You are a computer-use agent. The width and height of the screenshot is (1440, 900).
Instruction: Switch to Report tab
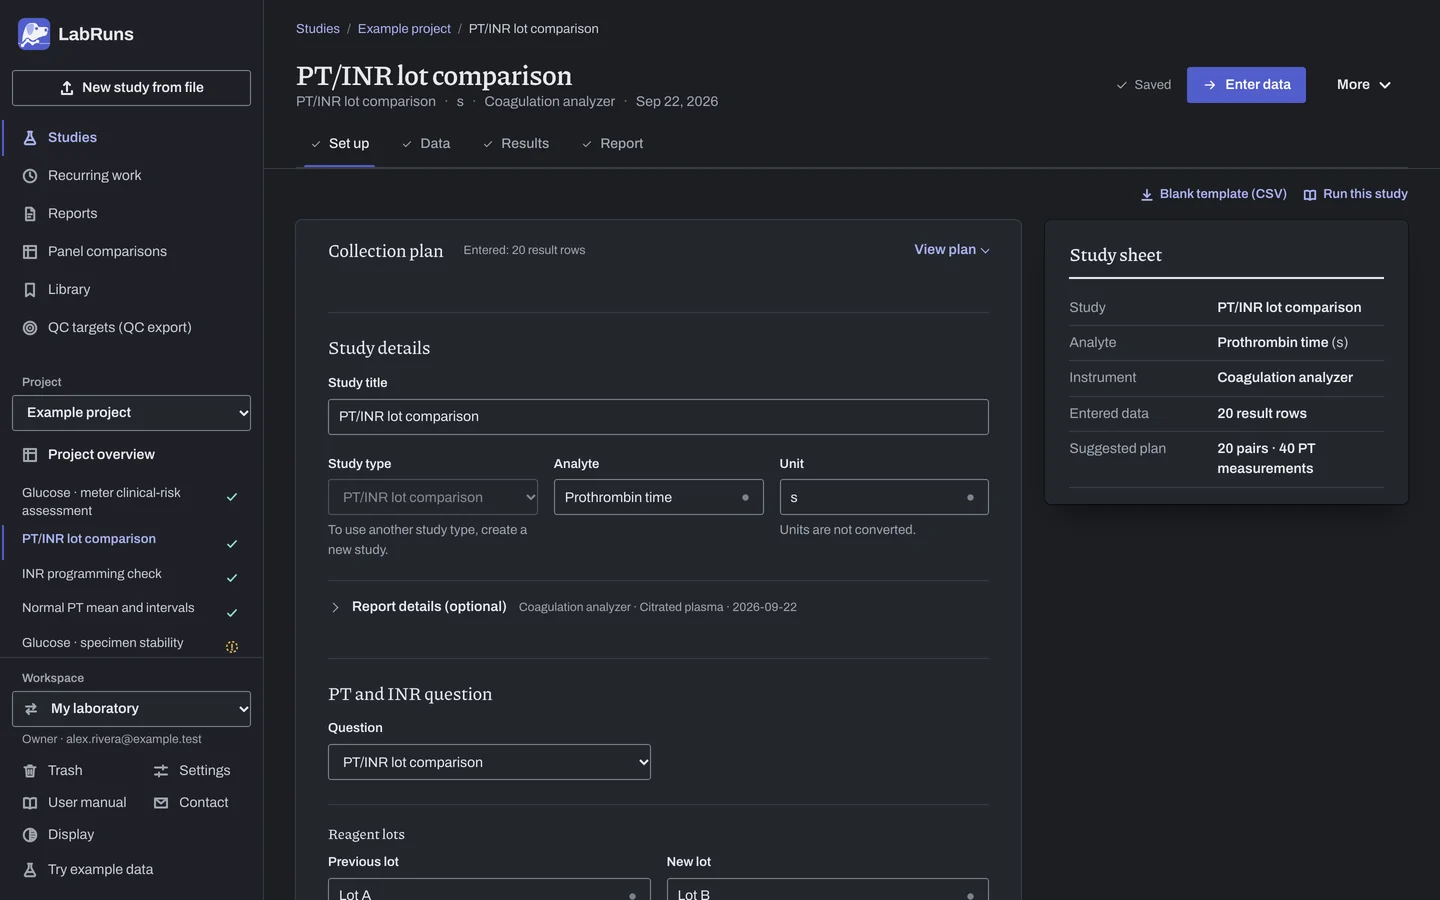(x=613, y=144)
